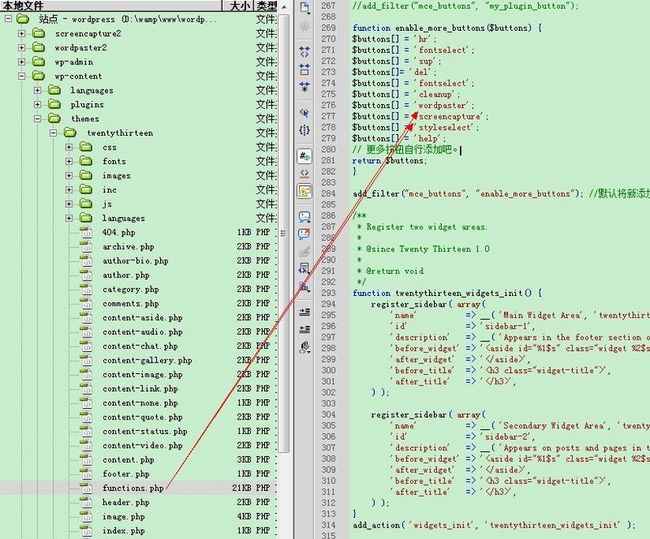Click the '@since Twenty Thirteen 1.0' comment
This screenshot has height=539, width=650.
pyautogui.click(x=427, y=249)
